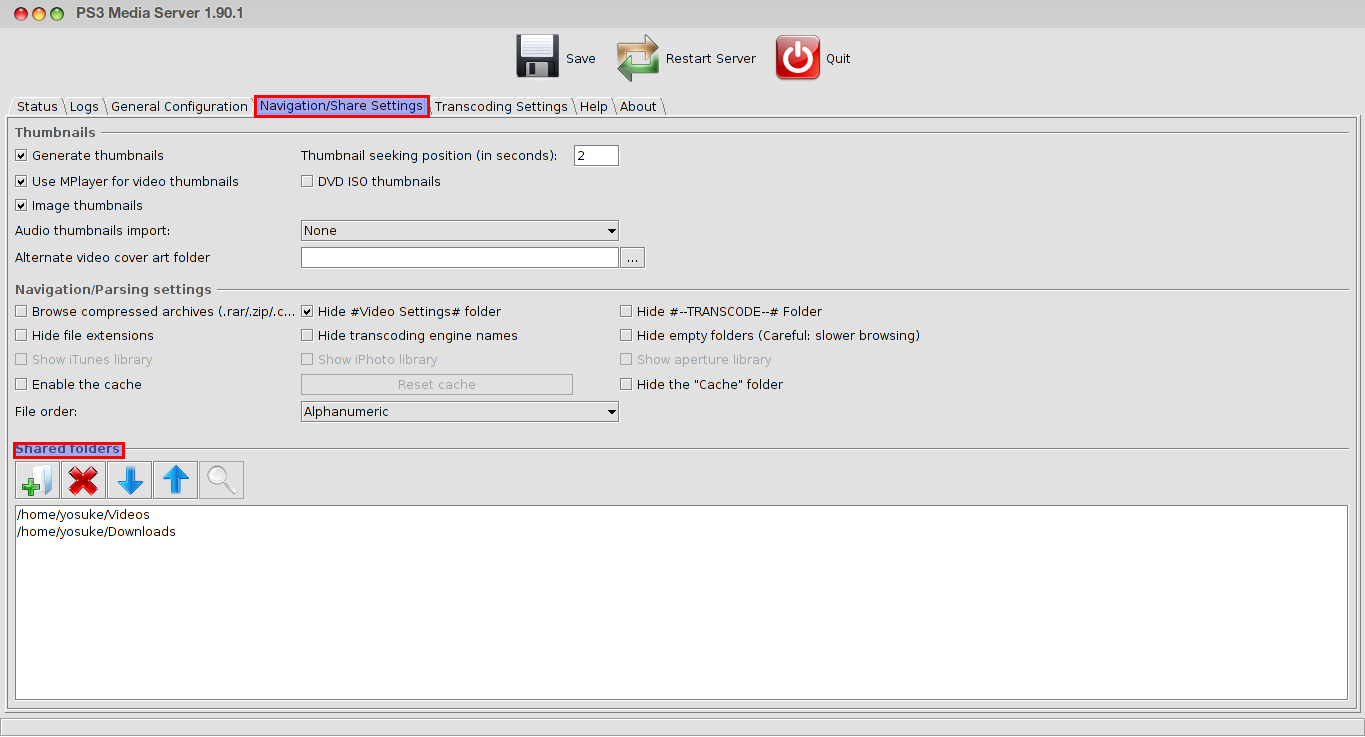Screen dimensions: 1365x737
Task: Click the Save floppy disk icon
Action: coord(537,57)
